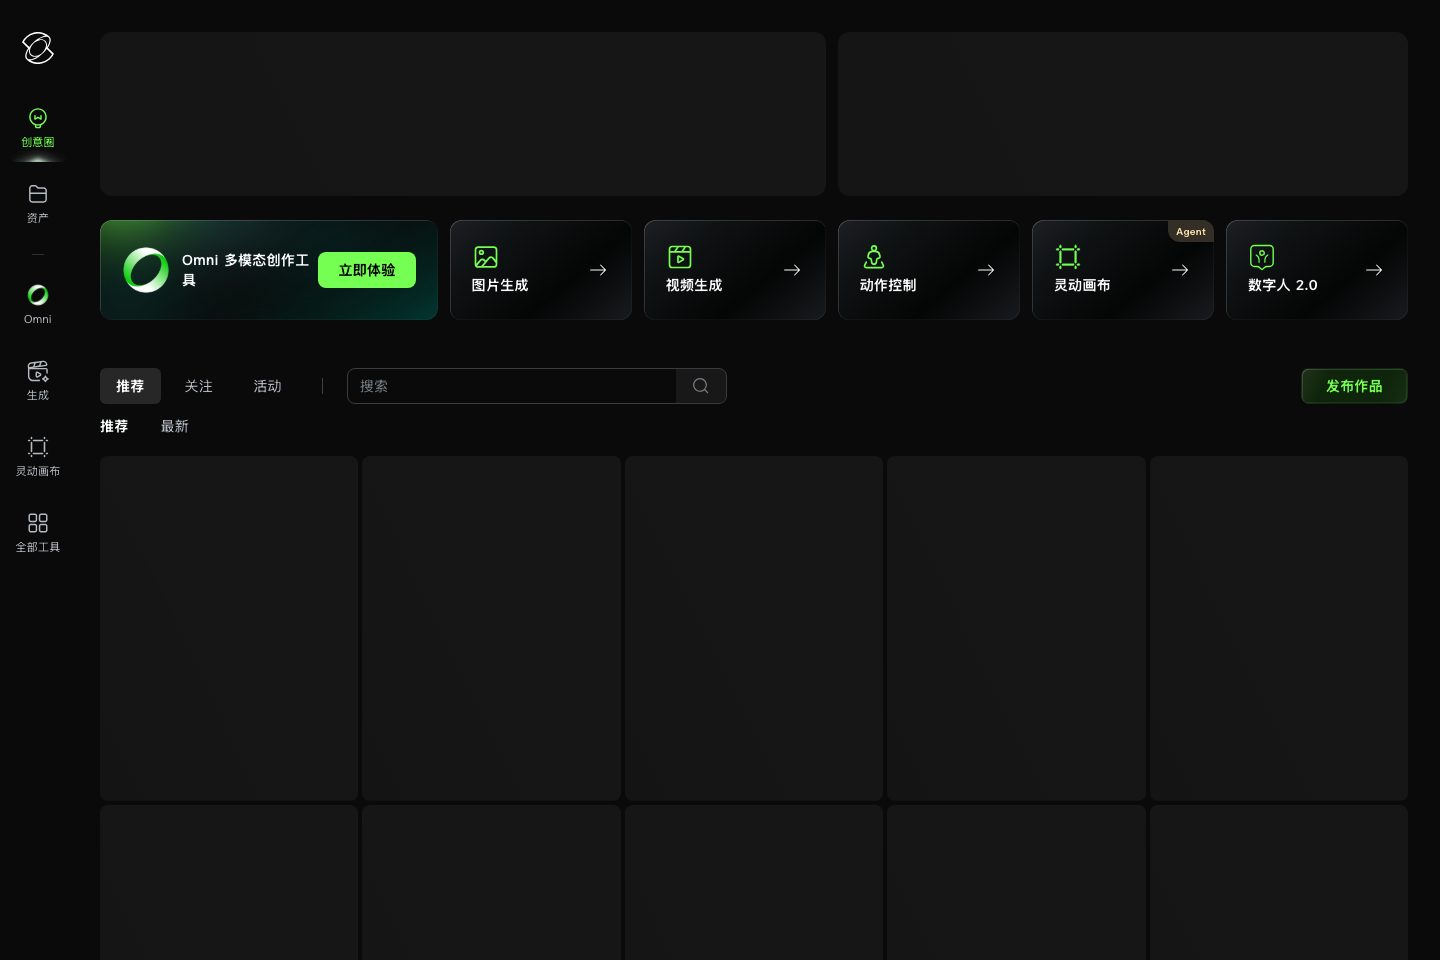
Task: Select the 推荐 tab pill
Action: pos(130,386)
